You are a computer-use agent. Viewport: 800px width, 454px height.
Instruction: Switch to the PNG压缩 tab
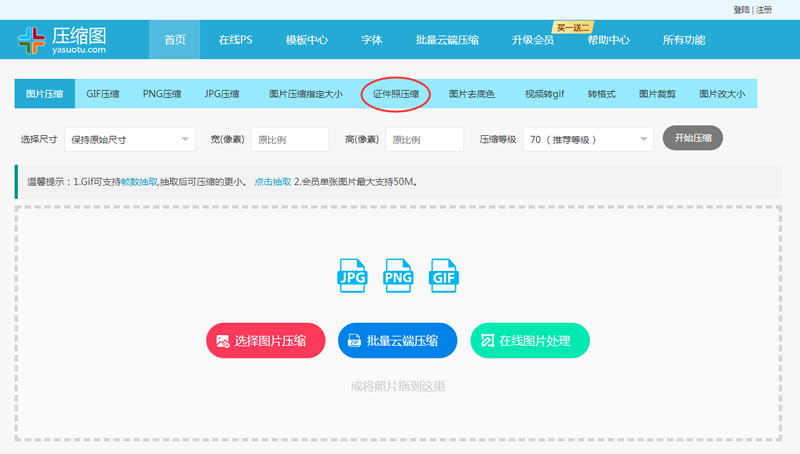pyautogui.click(x=162, y=94)
